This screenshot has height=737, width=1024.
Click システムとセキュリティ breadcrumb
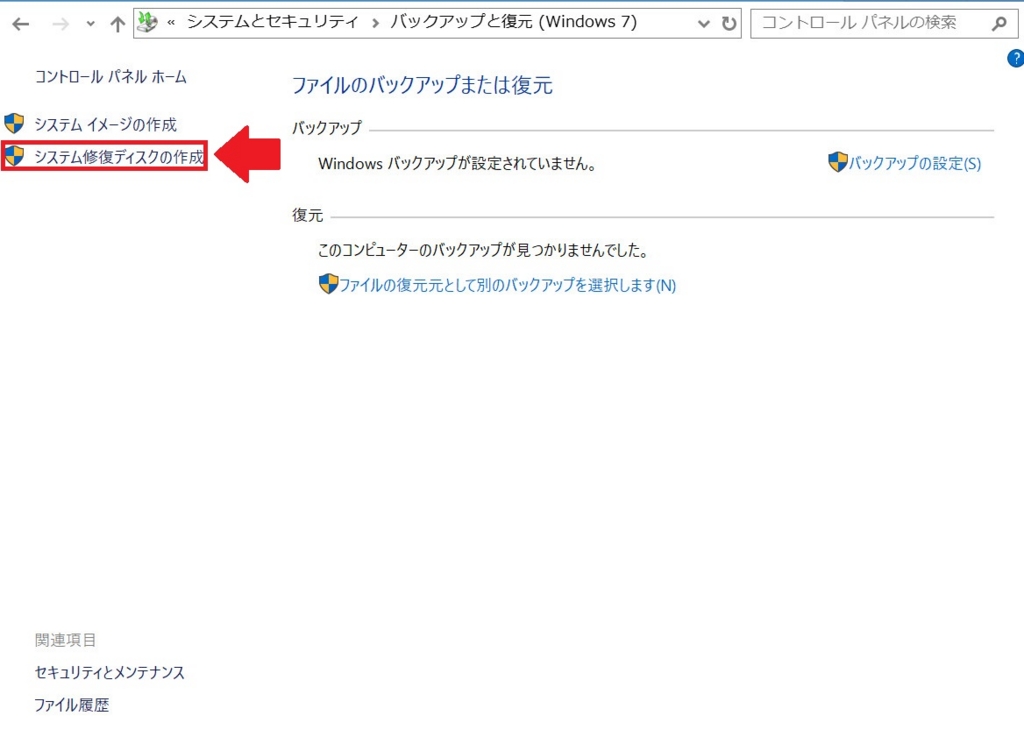(x=272, y=22)
